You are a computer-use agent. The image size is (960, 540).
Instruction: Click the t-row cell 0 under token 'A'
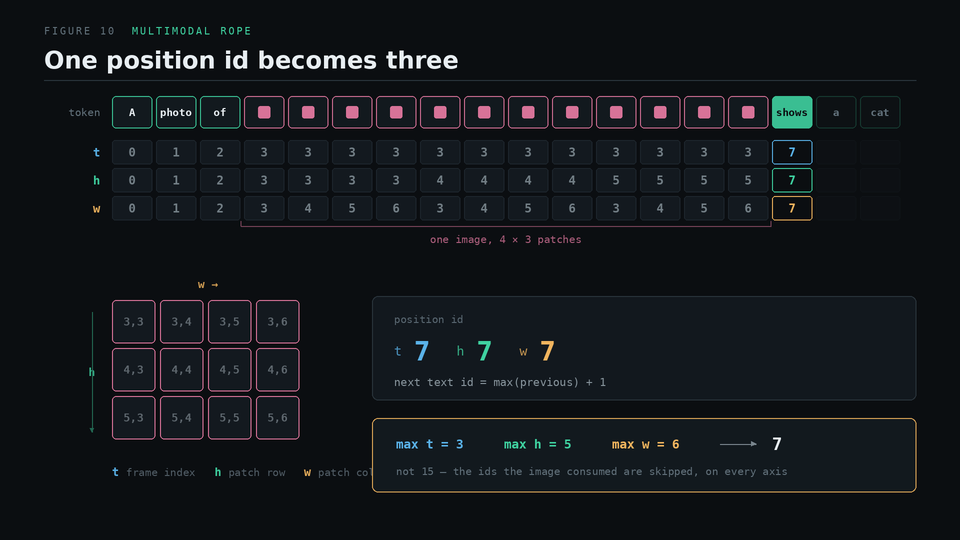pos(132,152)
